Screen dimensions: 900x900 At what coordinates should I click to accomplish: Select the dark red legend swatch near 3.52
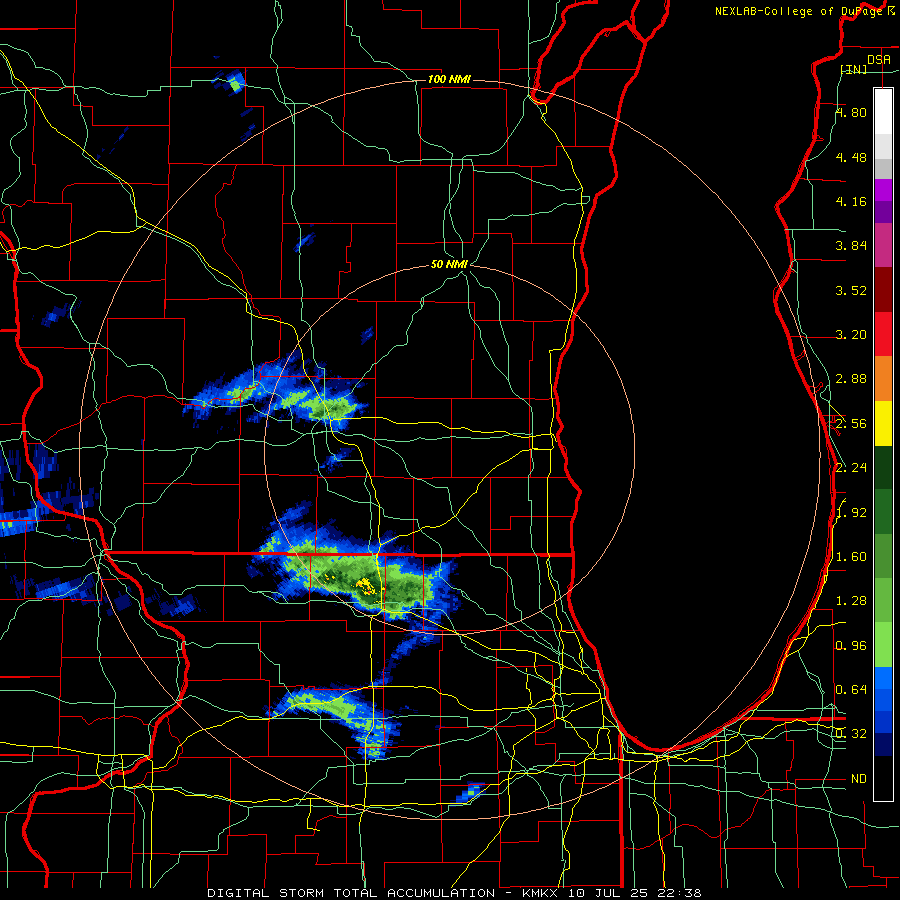883,290
